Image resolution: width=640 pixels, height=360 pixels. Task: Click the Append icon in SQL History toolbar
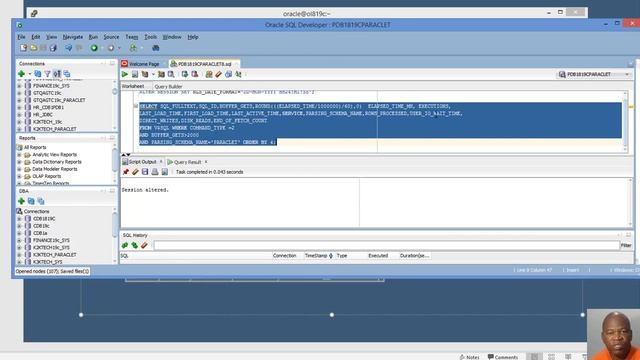(125, 245)
